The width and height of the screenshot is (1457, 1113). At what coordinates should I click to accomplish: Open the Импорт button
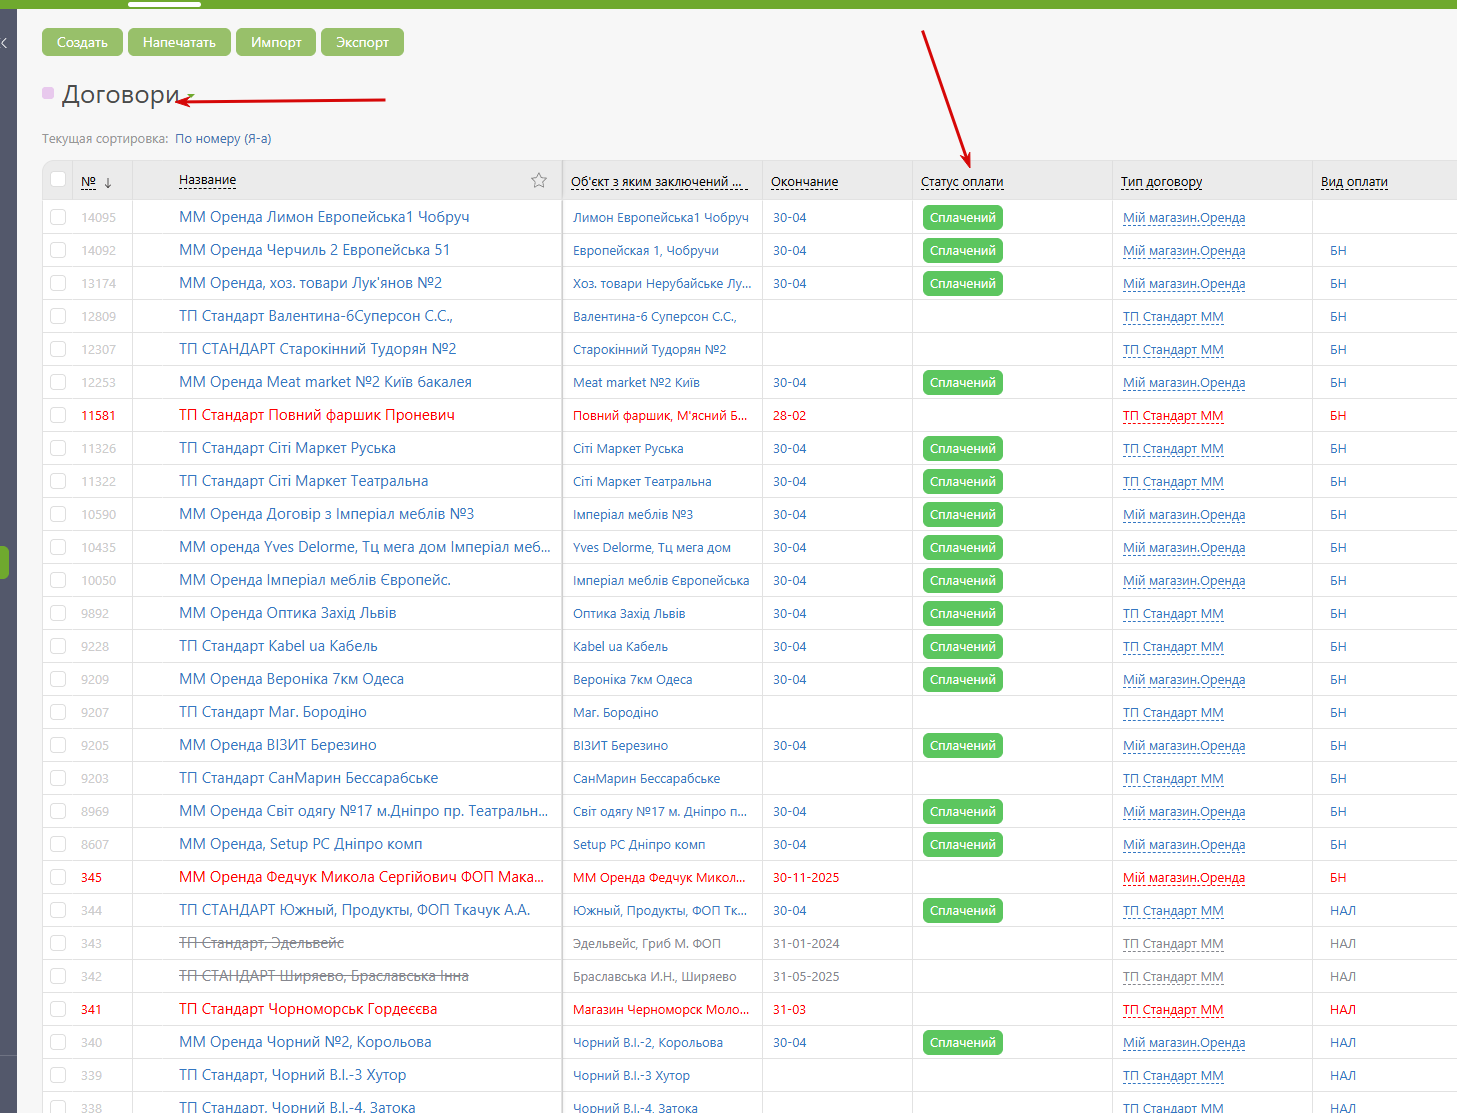[x=276, y=42]
